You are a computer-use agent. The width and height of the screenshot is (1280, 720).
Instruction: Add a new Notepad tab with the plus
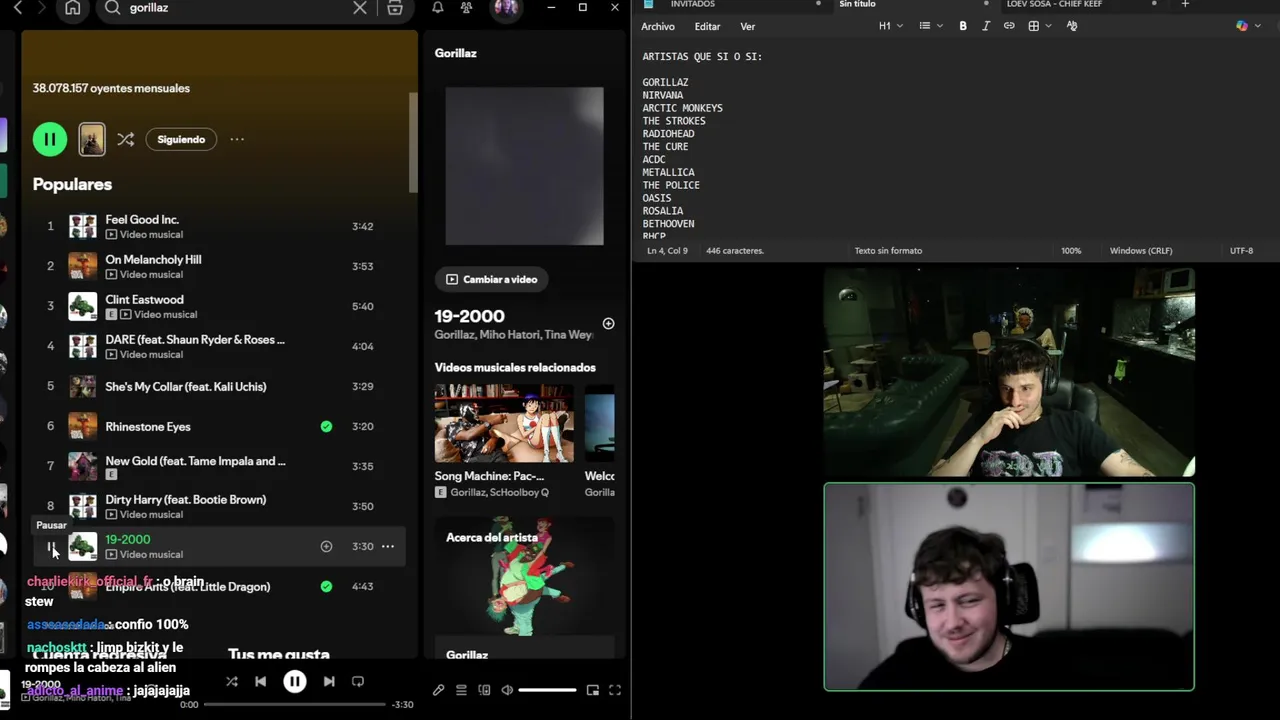[1185, 4]
